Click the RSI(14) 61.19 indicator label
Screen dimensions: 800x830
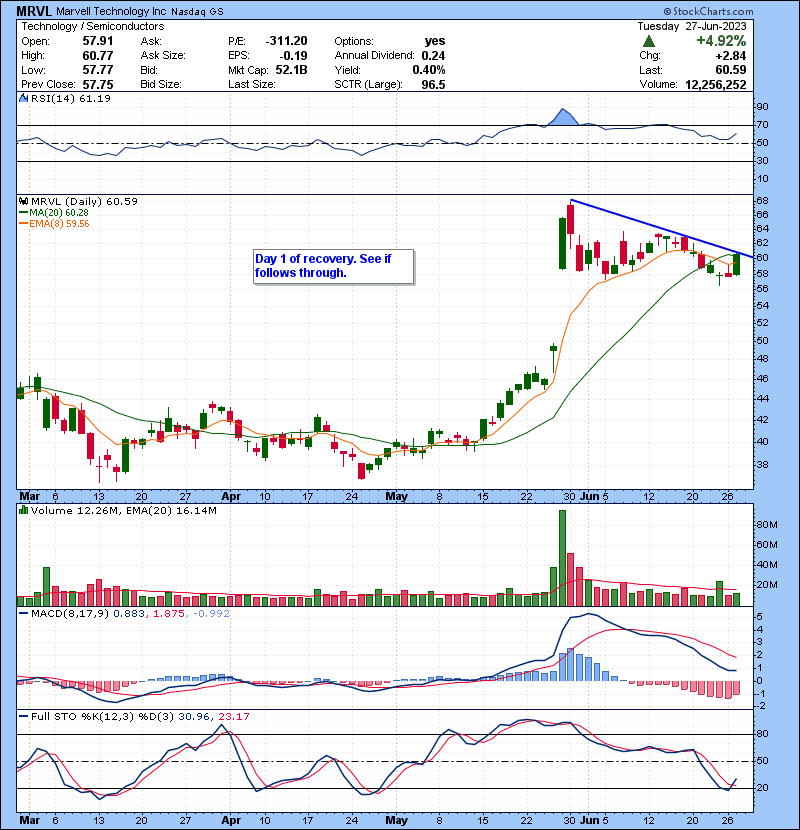tap(70, 98)
